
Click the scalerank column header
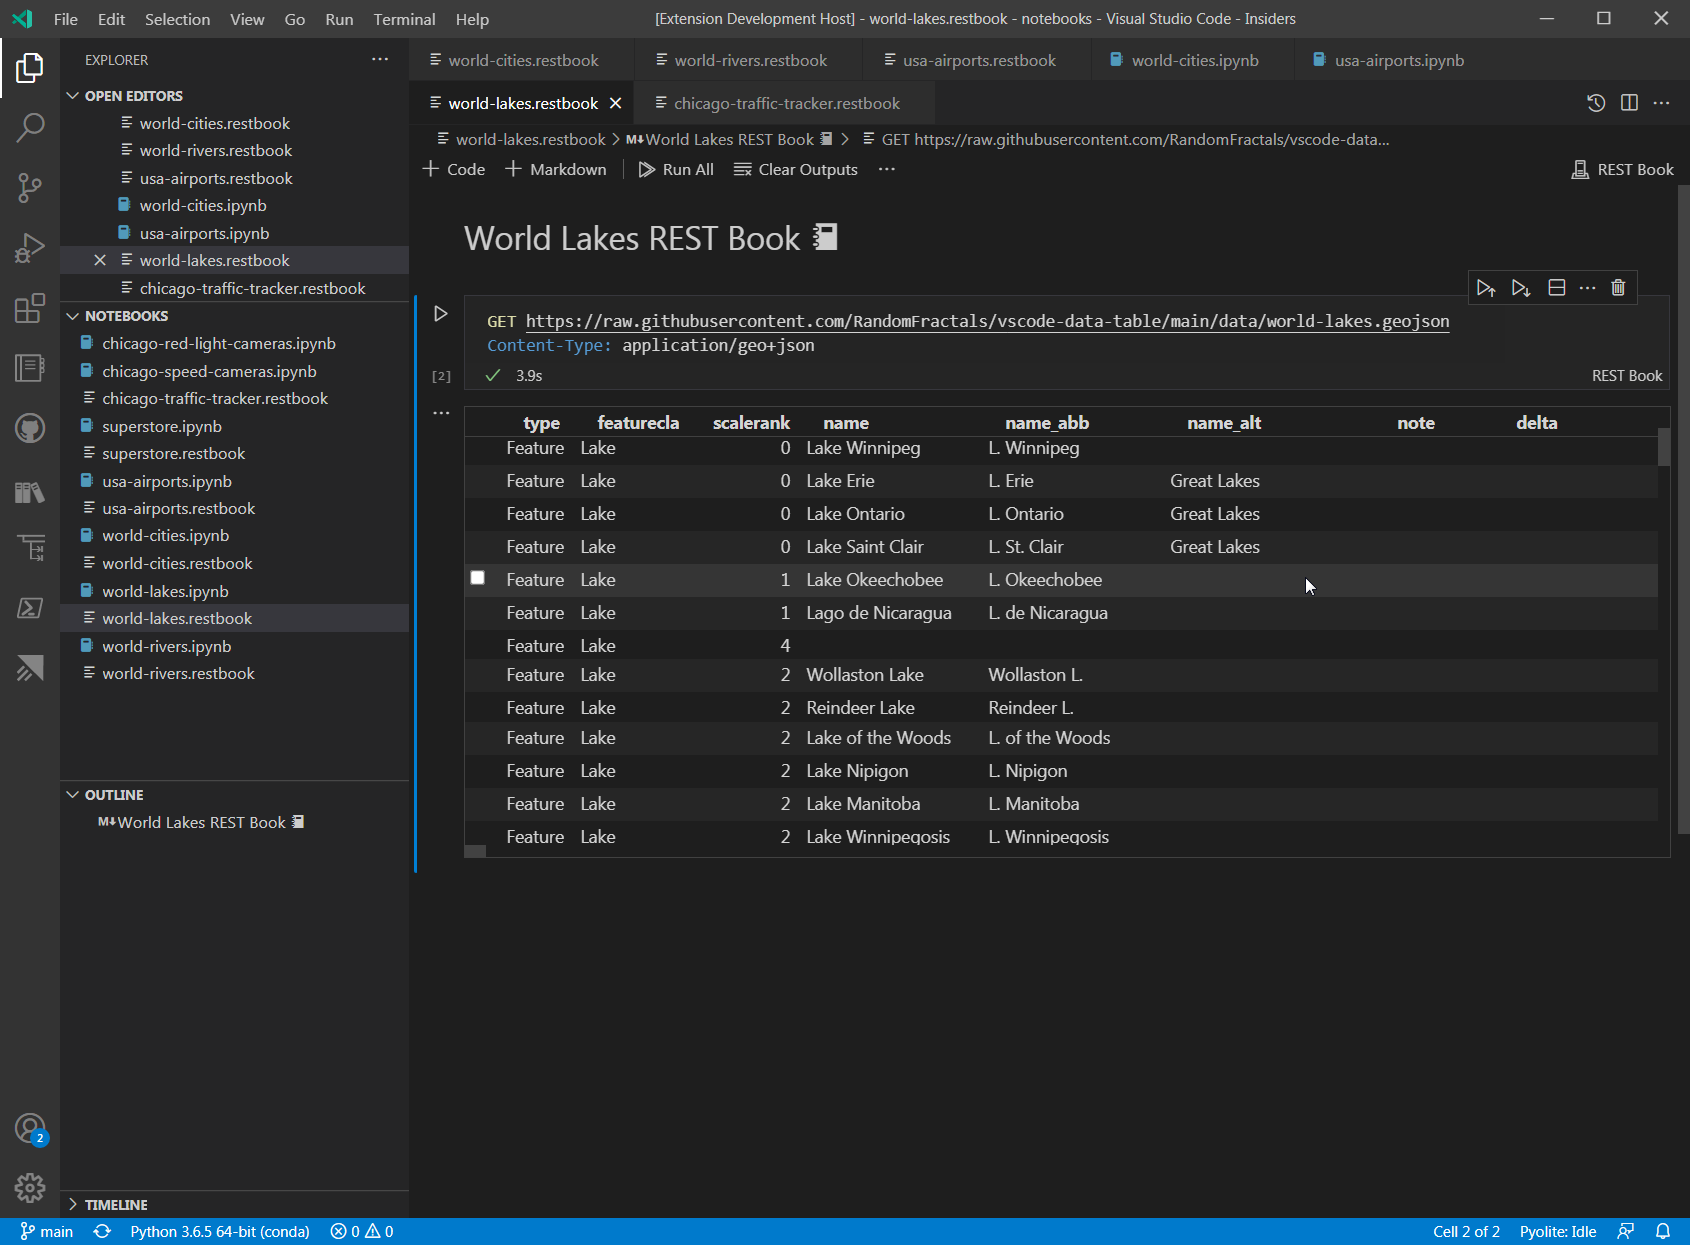pos(751,422)
